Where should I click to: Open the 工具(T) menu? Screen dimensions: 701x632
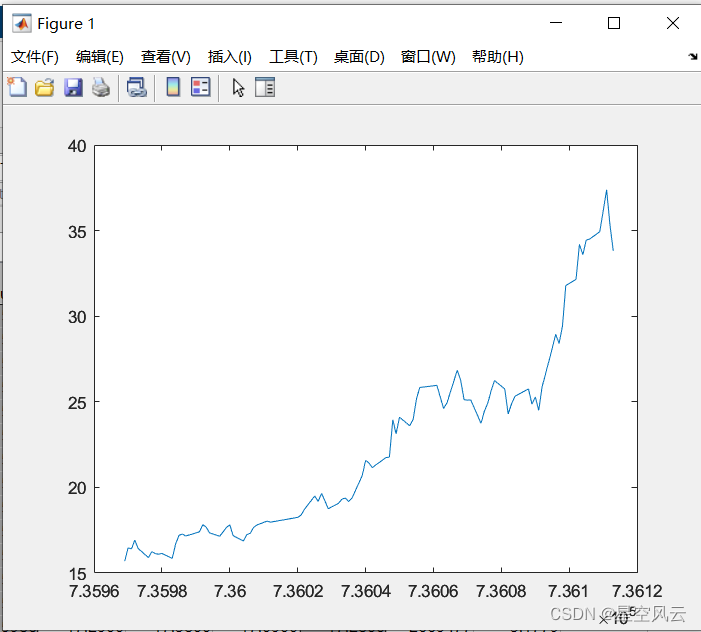click(293, 57)
